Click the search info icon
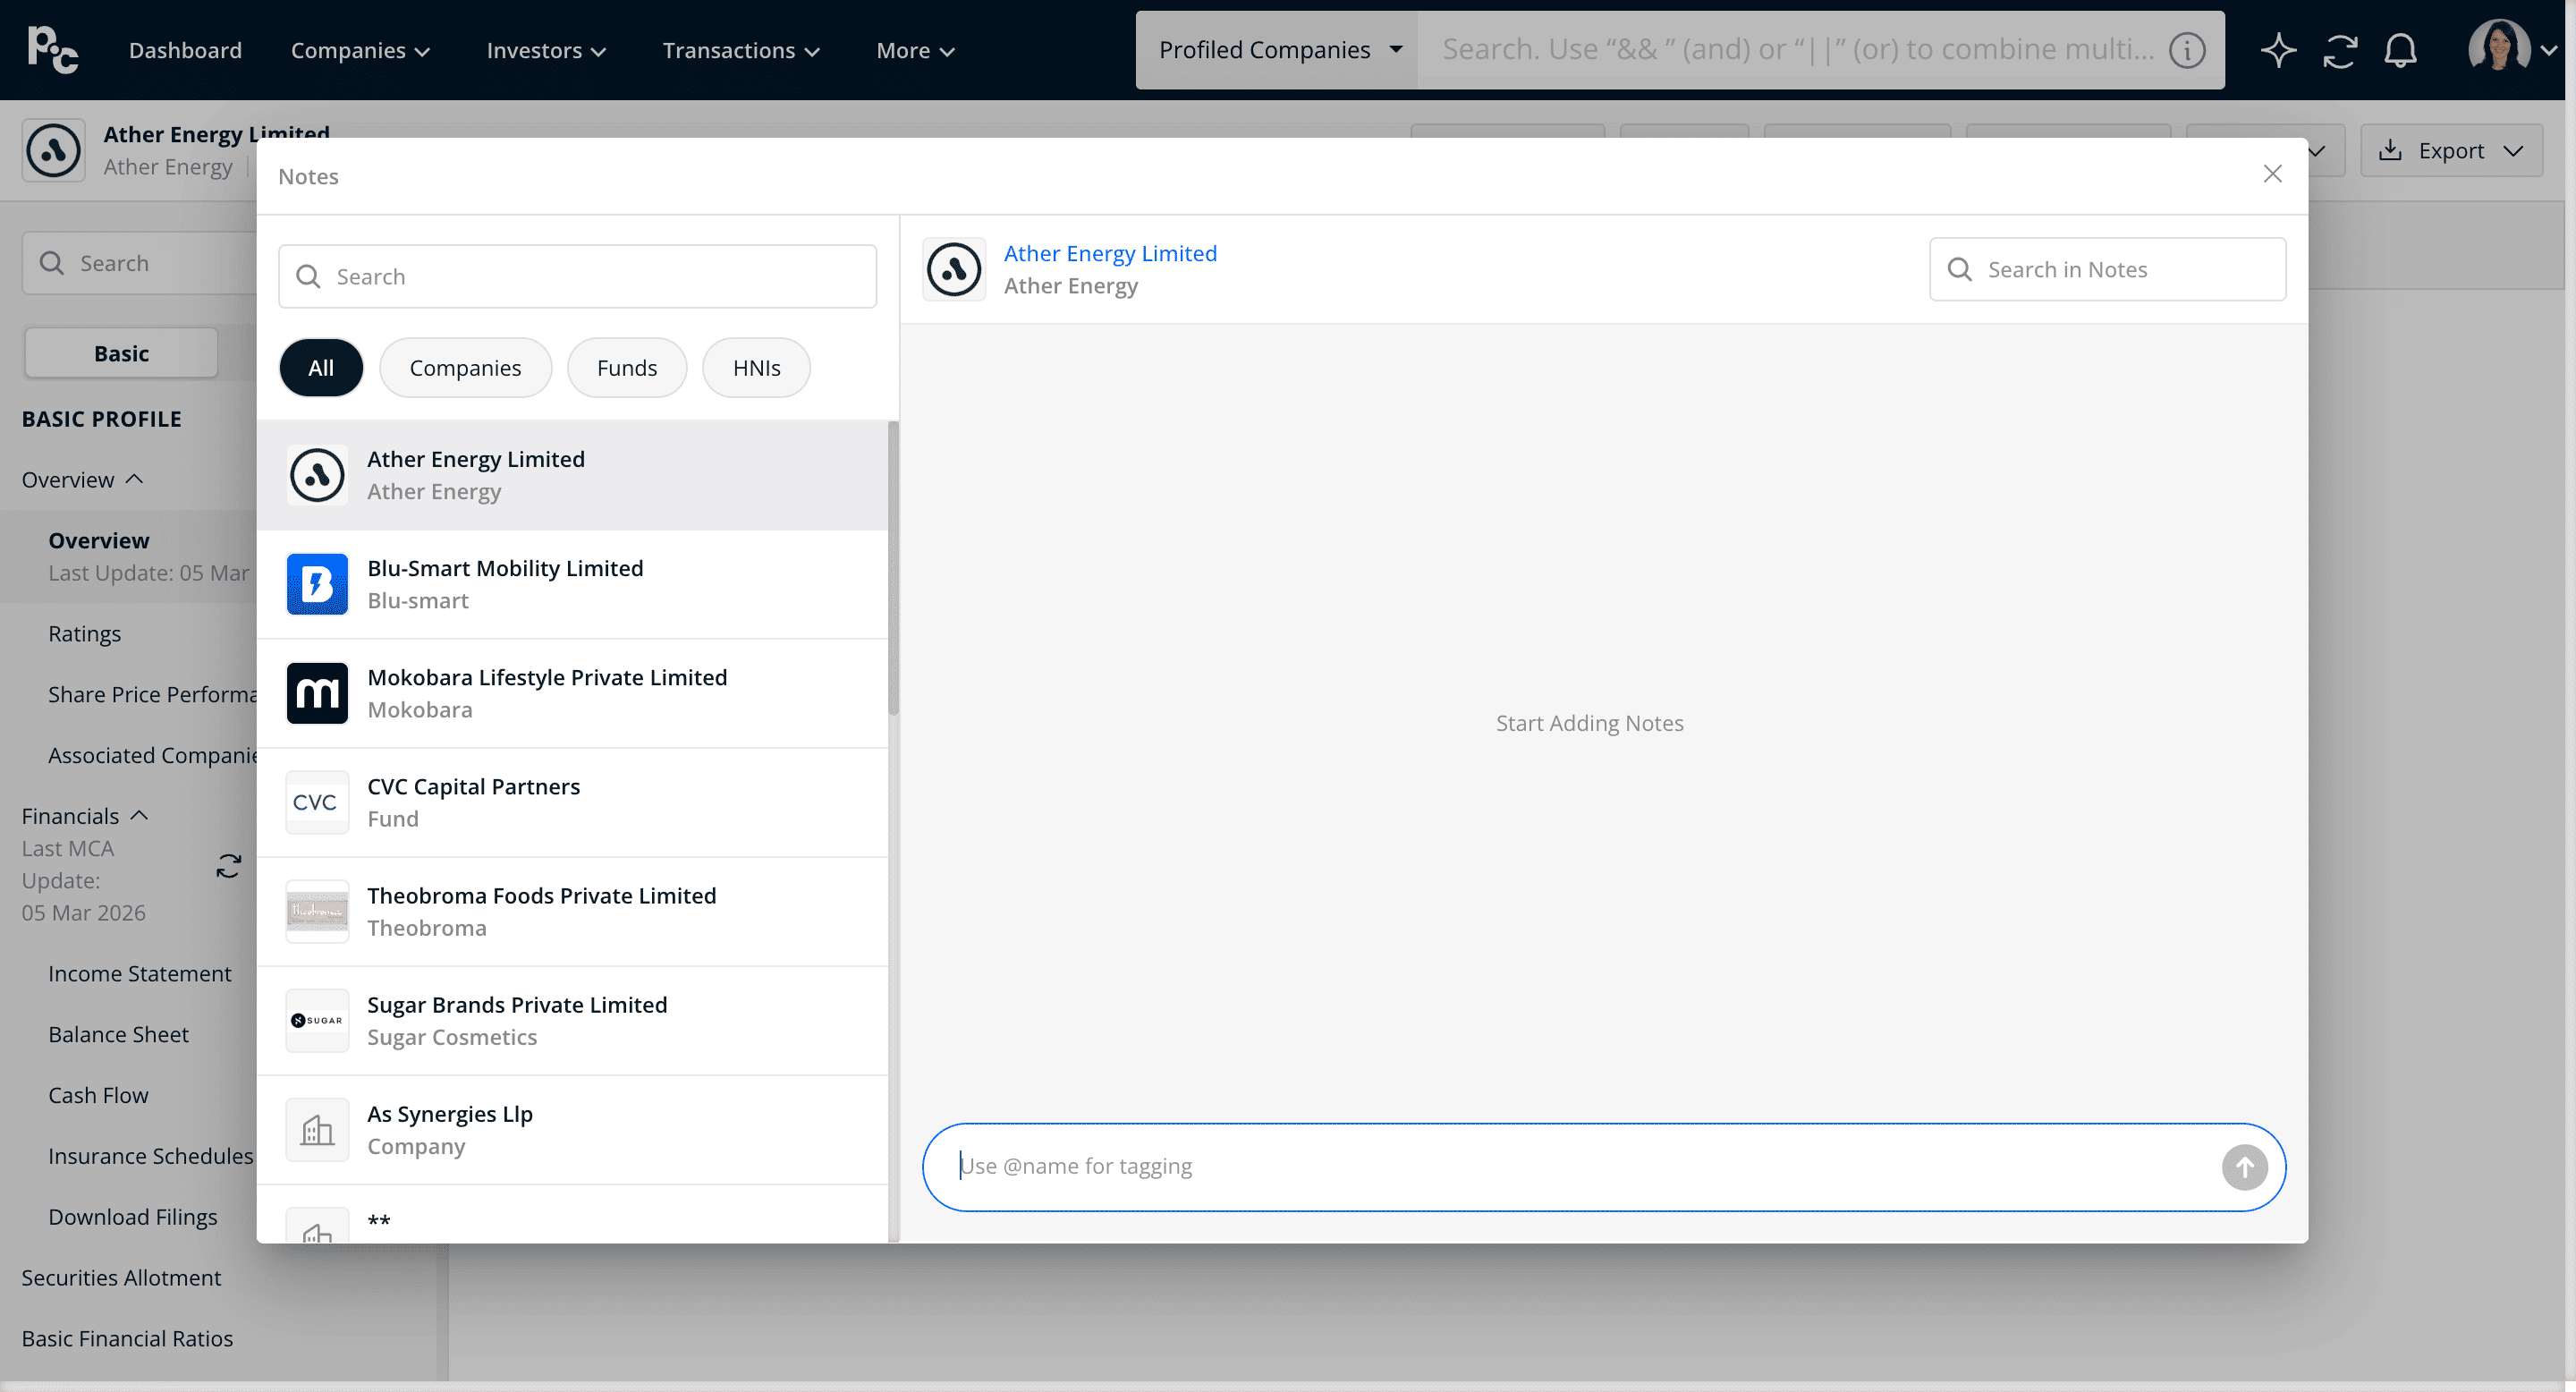Image resolution: width=2576 pixels, height=1392 pixels. 2187,50
